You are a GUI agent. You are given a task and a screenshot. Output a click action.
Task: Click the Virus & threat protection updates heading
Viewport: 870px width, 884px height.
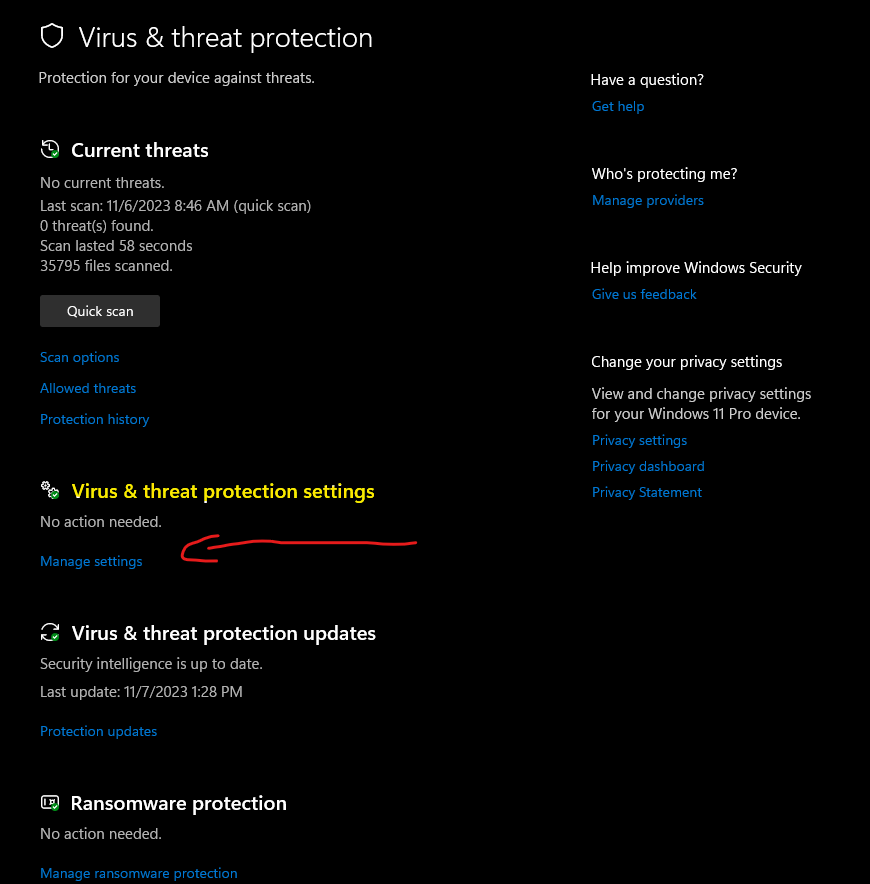[224, 633]
